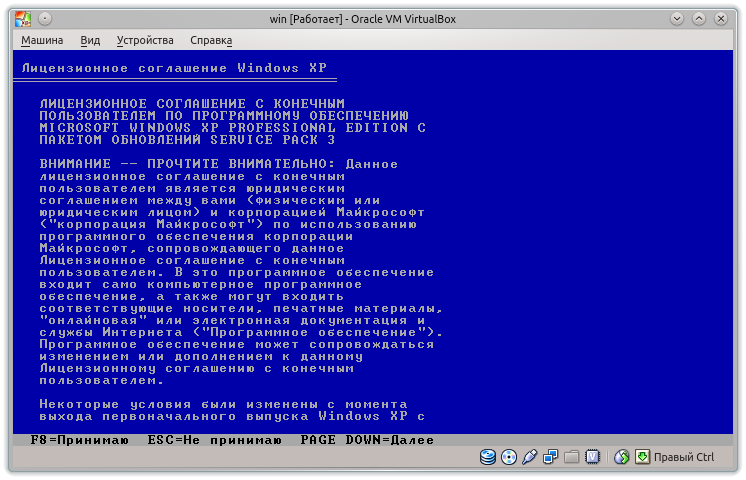Click the hard disk activity indicator icon
Screen dimensions: 746x480
(x=488, y=457)
